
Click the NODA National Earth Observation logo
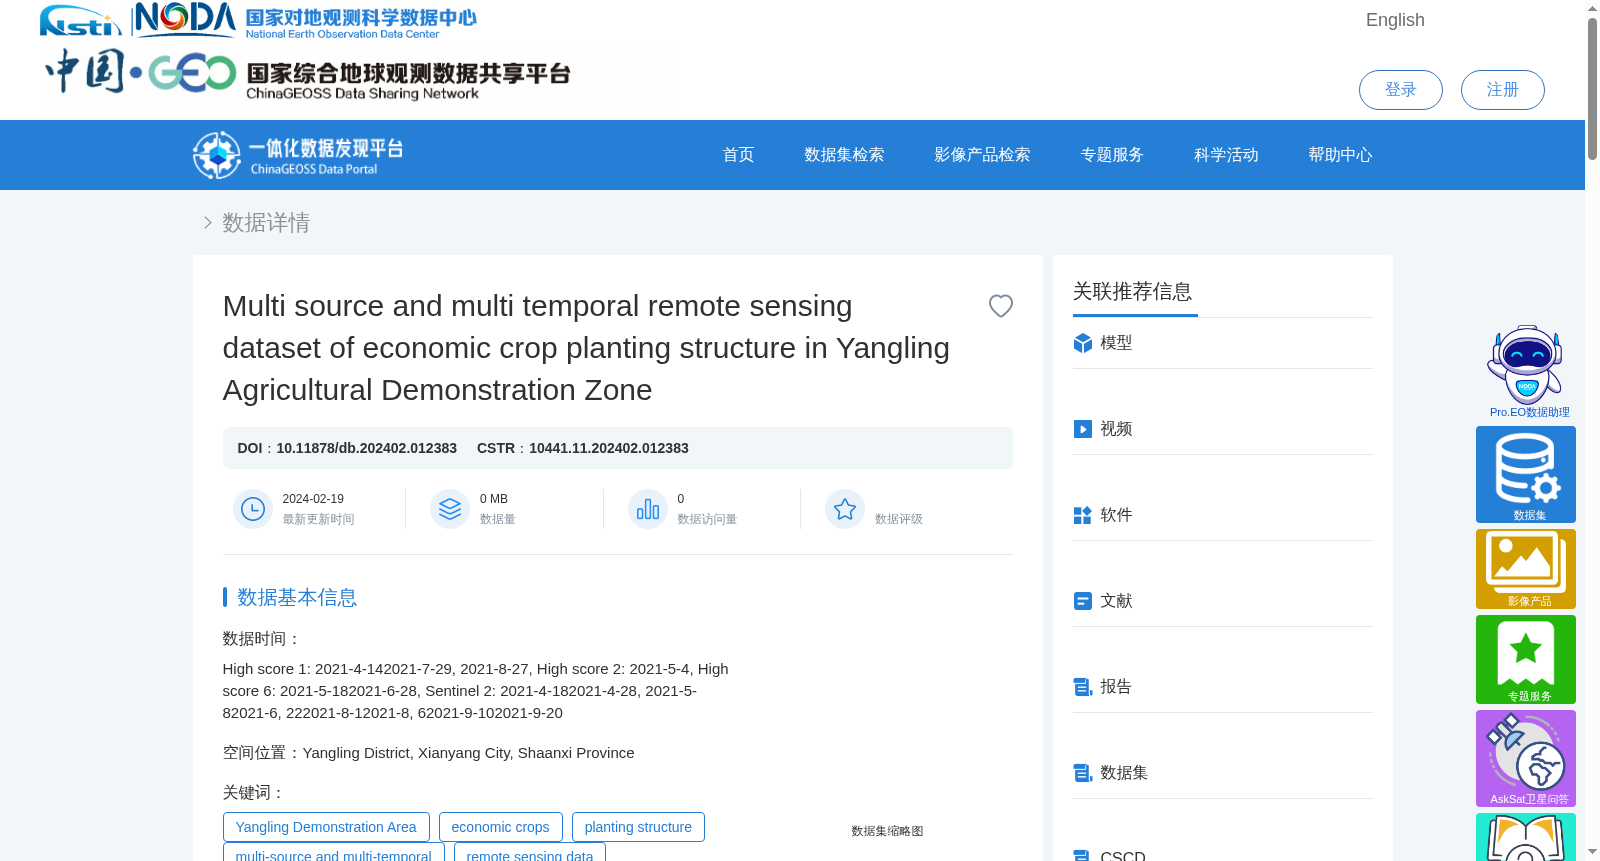305,21
